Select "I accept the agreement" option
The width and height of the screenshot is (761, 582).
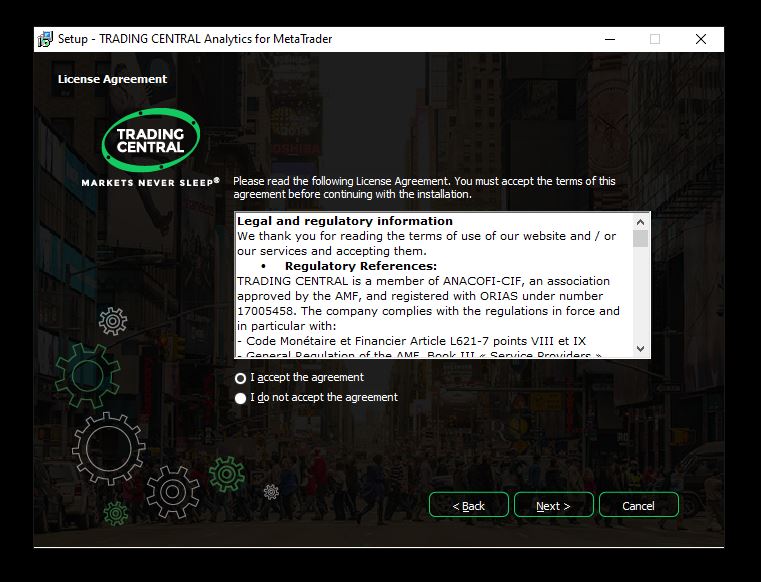pos(240,378)
